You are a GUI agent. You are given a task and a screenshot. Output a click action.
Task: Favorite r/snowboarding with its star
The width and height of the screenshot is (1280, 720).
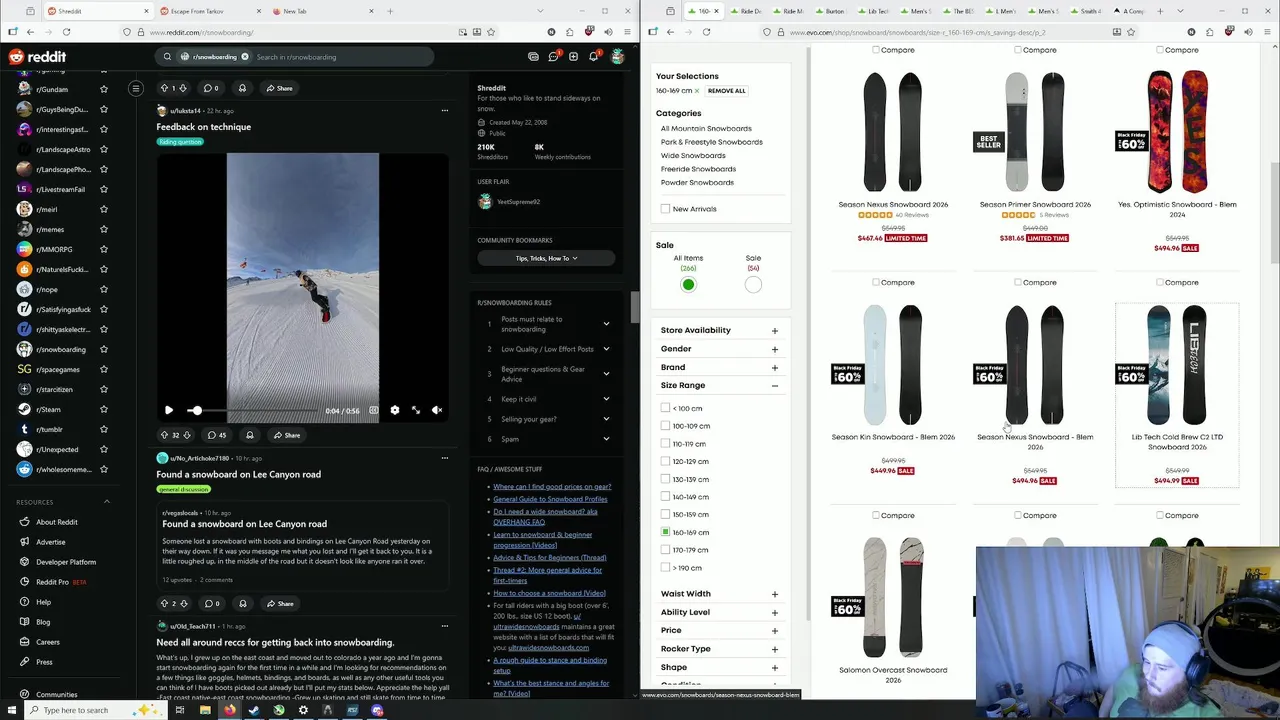(x=104, y=349)
